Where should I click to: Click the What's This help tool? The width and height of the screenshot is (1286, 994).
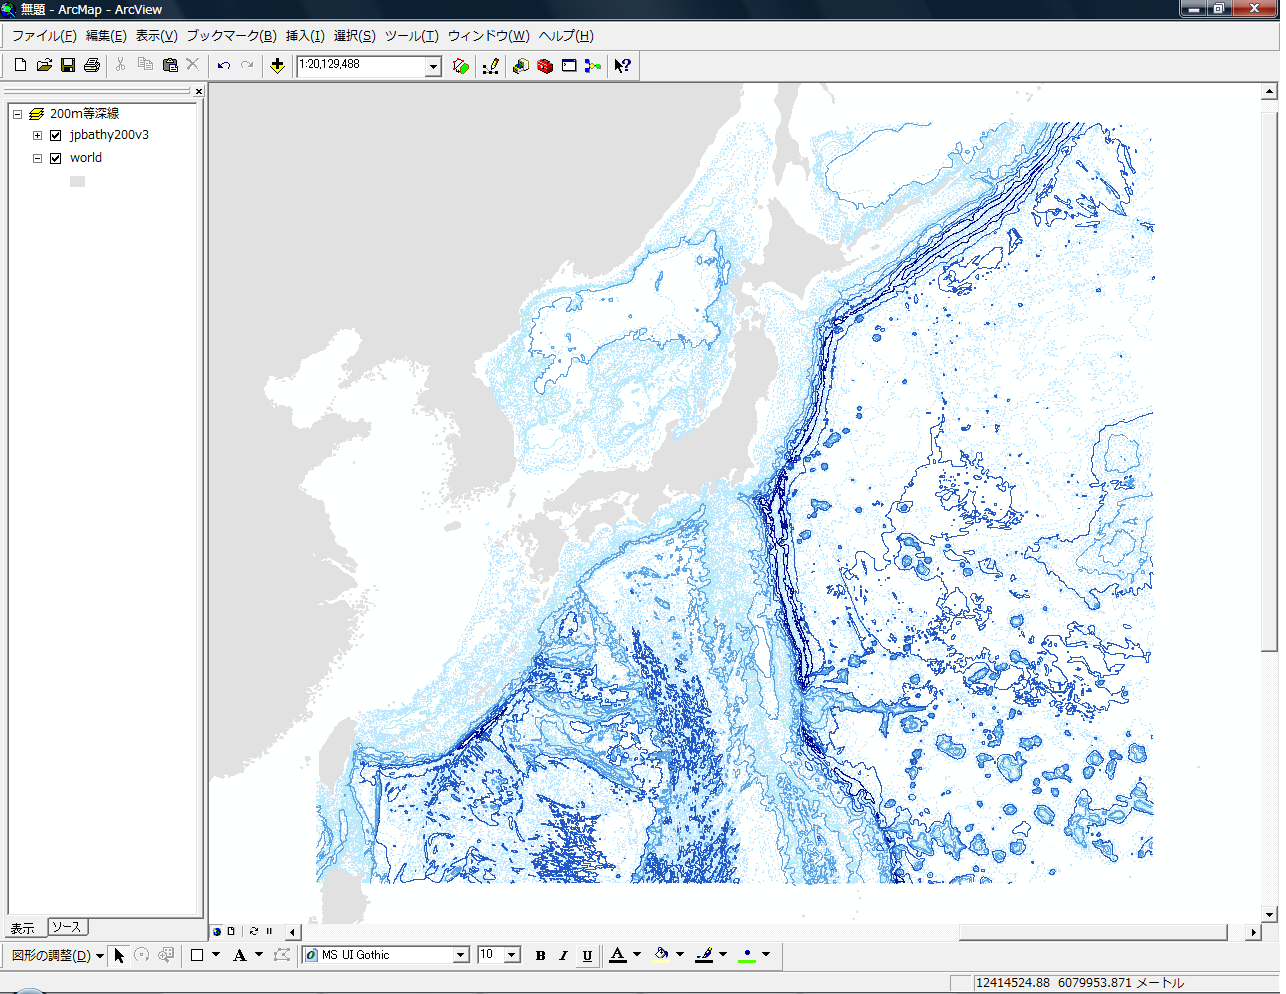coord(622,66)
